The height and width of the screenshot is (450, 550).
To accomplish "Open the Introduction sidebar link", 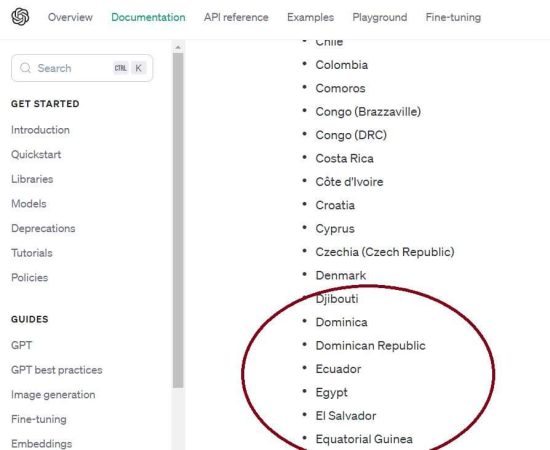I will point(40,130).
